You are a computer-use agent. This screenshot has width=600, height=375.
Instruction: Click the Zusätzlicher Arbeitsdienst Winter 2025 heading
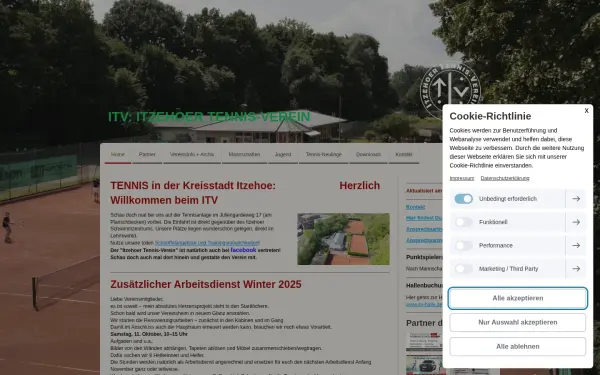click(x=206, y=284)
